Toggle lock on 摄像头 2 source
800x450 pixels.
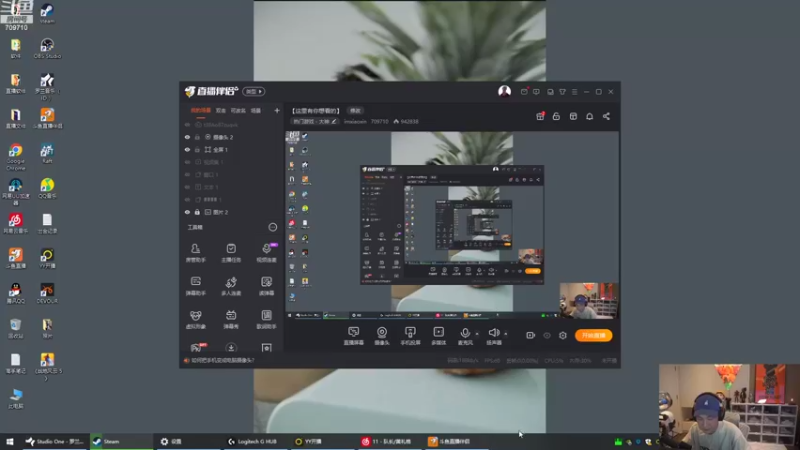pyautogui.click(x=197, y=137)
